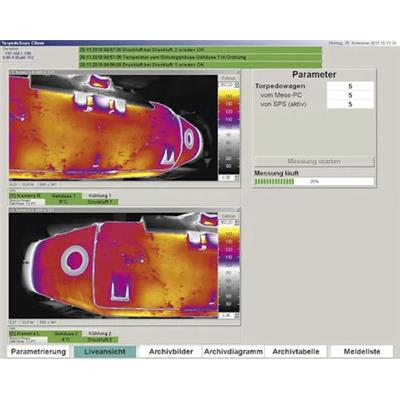400x400 pixels.
Task: Click the Messung läuft progress bar
Action: 314,182
